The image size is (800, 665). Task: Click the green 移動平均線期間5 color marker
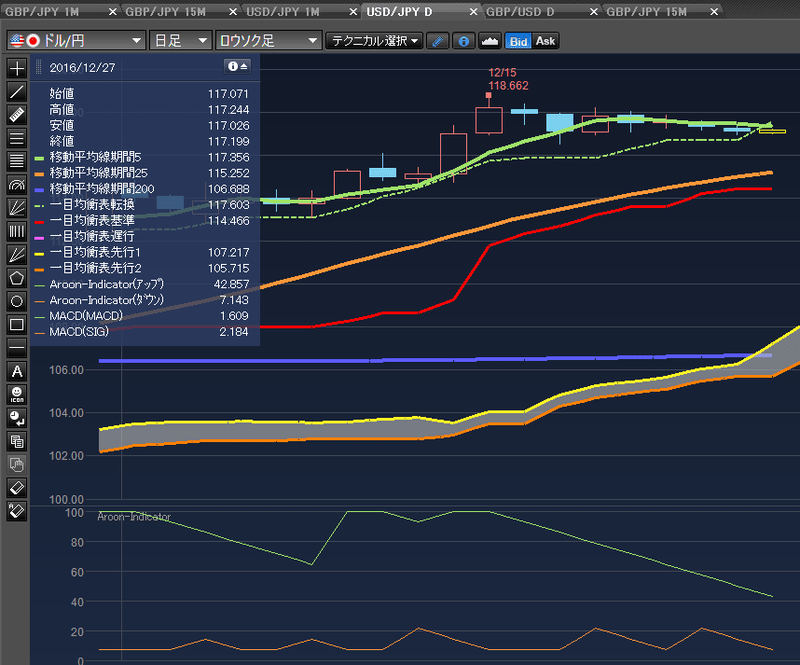pos(39,158)
